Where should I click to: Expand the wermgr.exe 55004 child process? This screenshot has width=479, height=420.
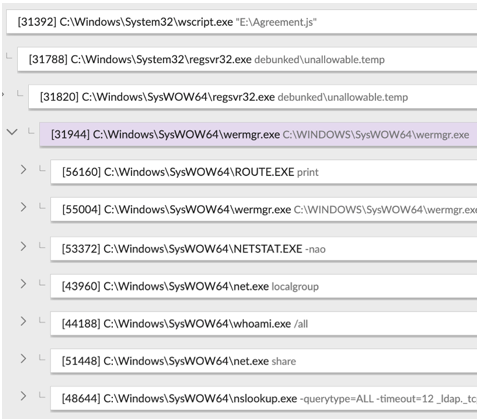[23, 207]
